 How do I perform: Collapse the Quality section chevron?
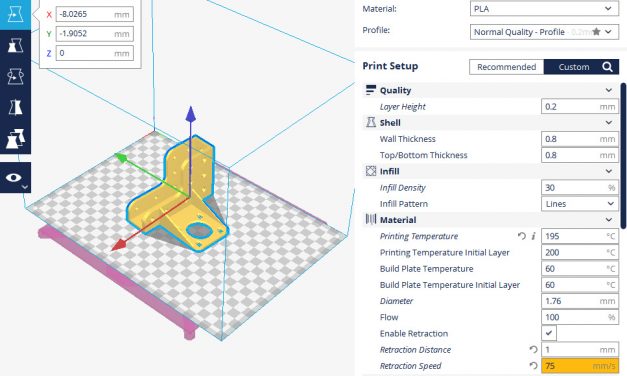[609, 90]
